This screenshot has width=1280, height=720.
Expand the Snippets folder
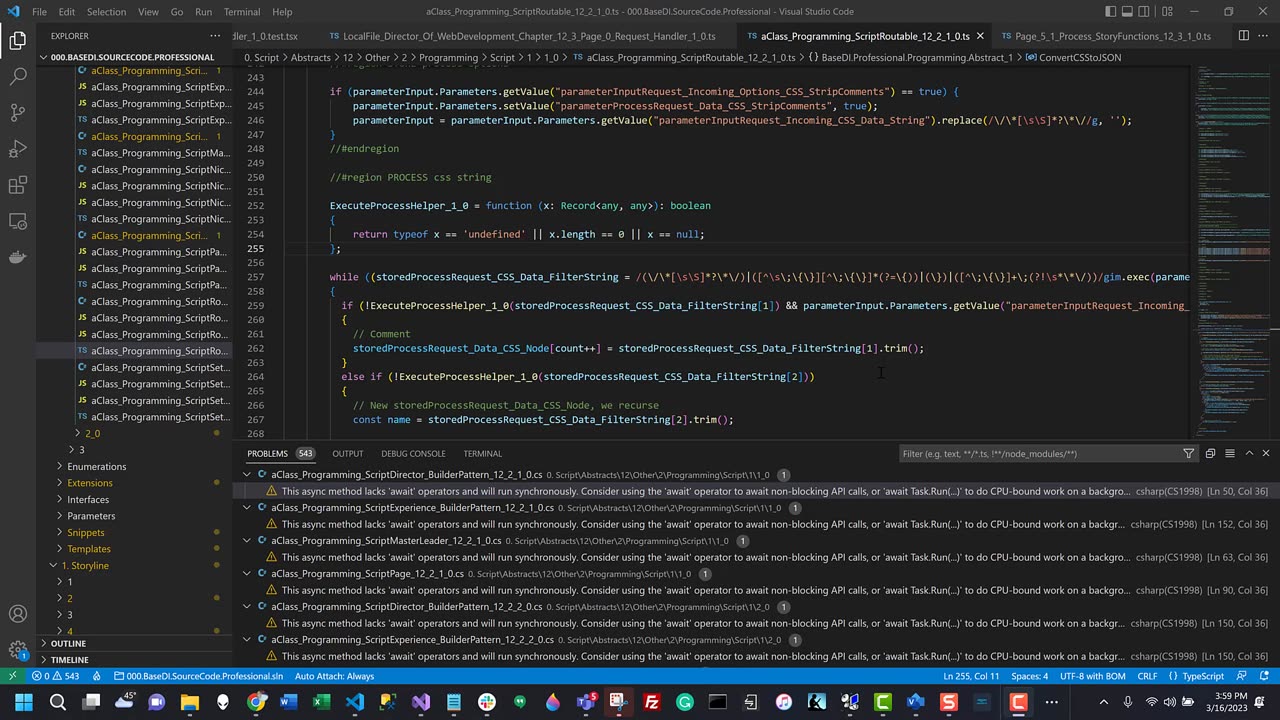pos(85,532)
